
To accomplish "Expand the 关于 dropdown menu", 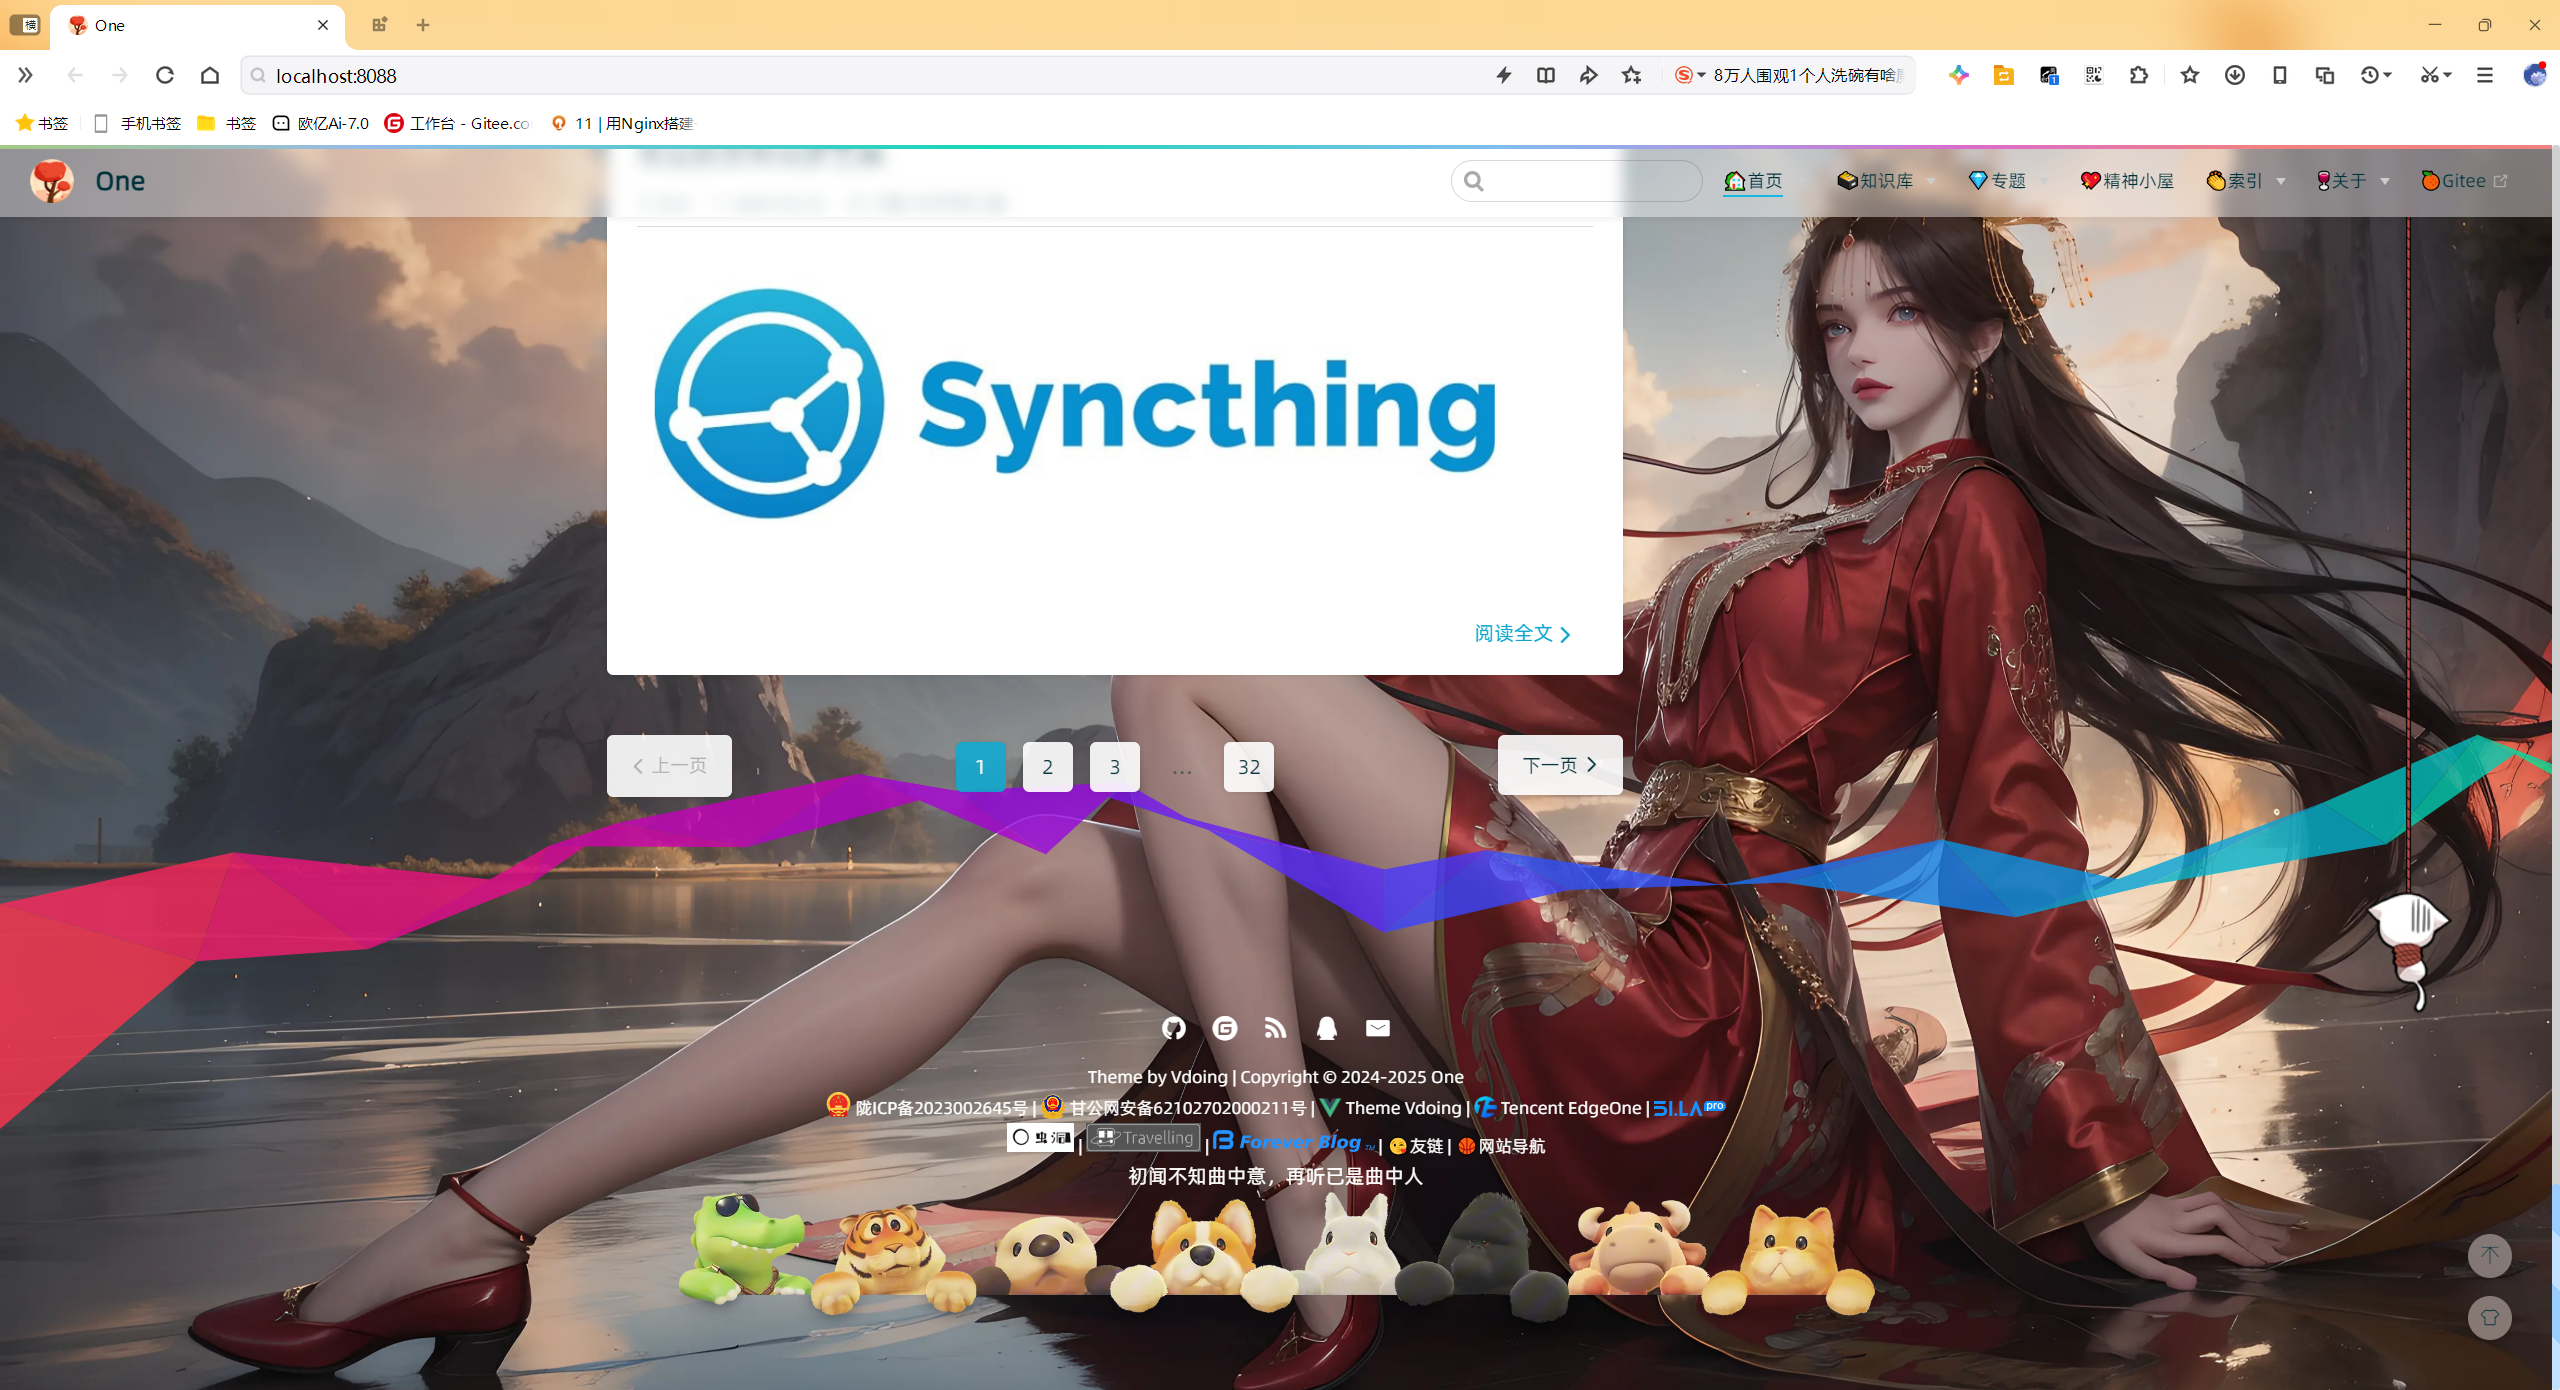I will point(2353,181).
